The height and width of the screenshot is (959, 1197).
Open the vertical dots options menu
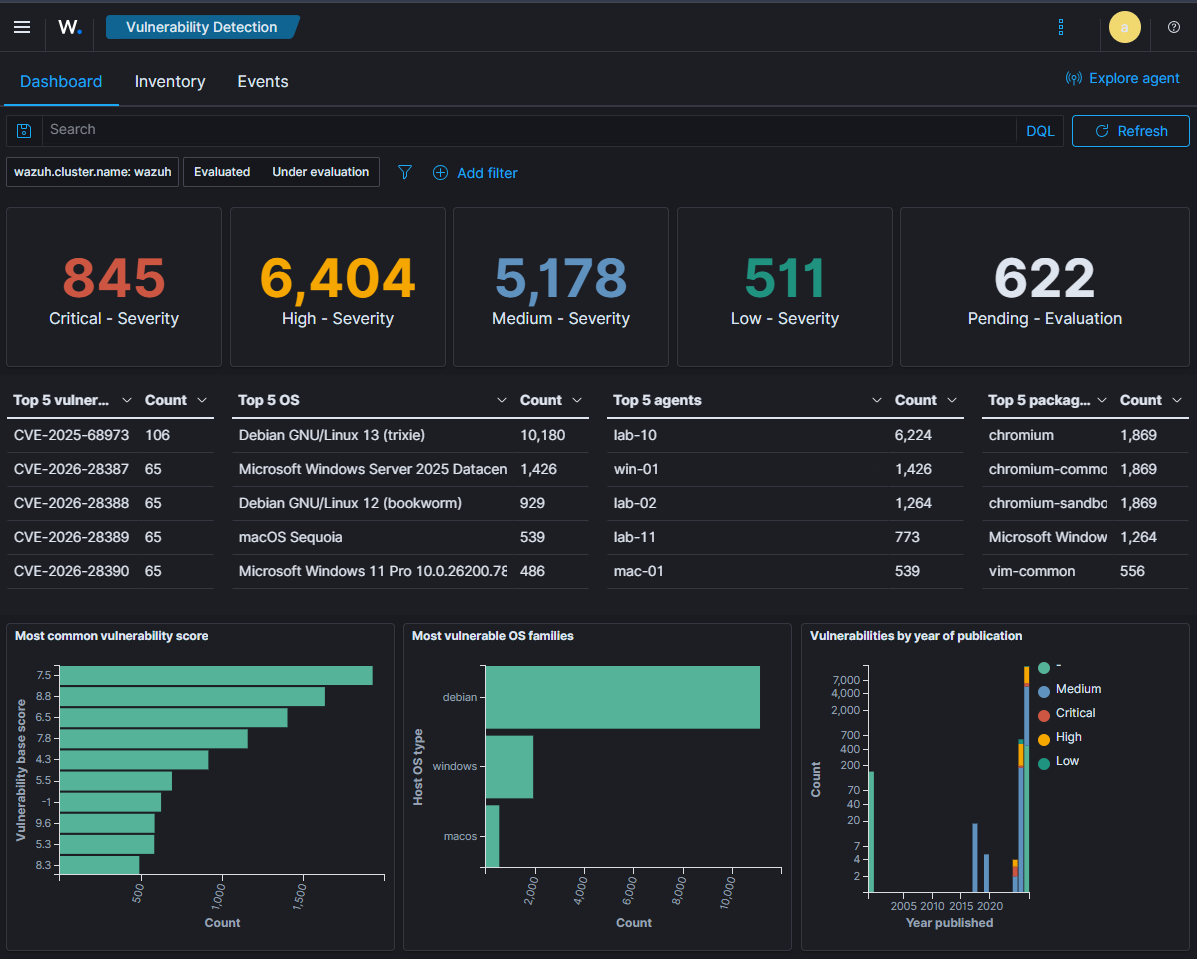point(1060,27)
